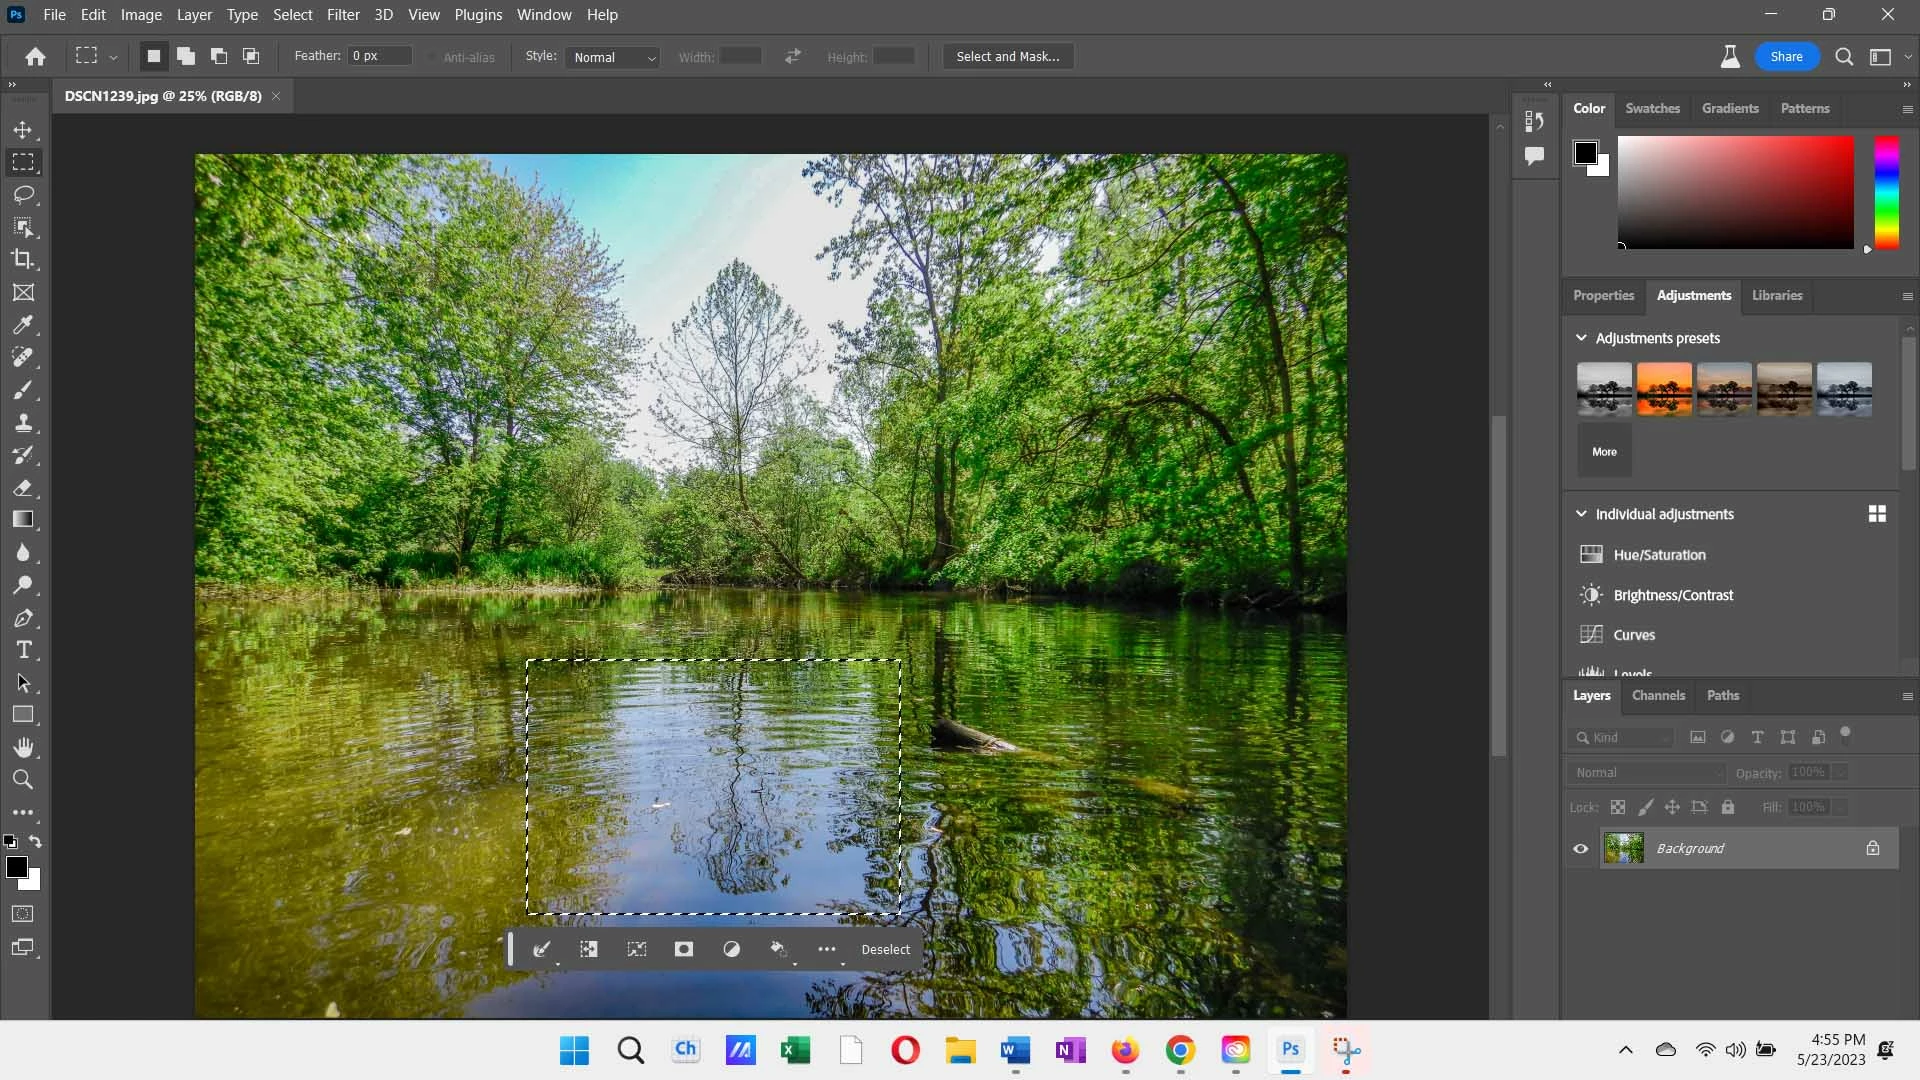Switch to the Channels tab
This screenshot has width=1920, height=1080.
click(x=1658, y=695)
